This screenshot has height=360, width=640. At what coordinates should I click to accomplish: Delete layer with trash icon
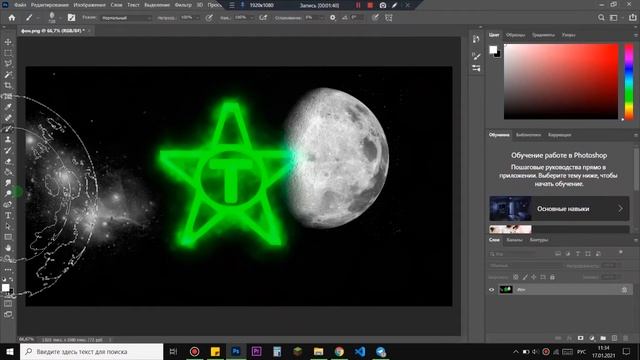625,338
